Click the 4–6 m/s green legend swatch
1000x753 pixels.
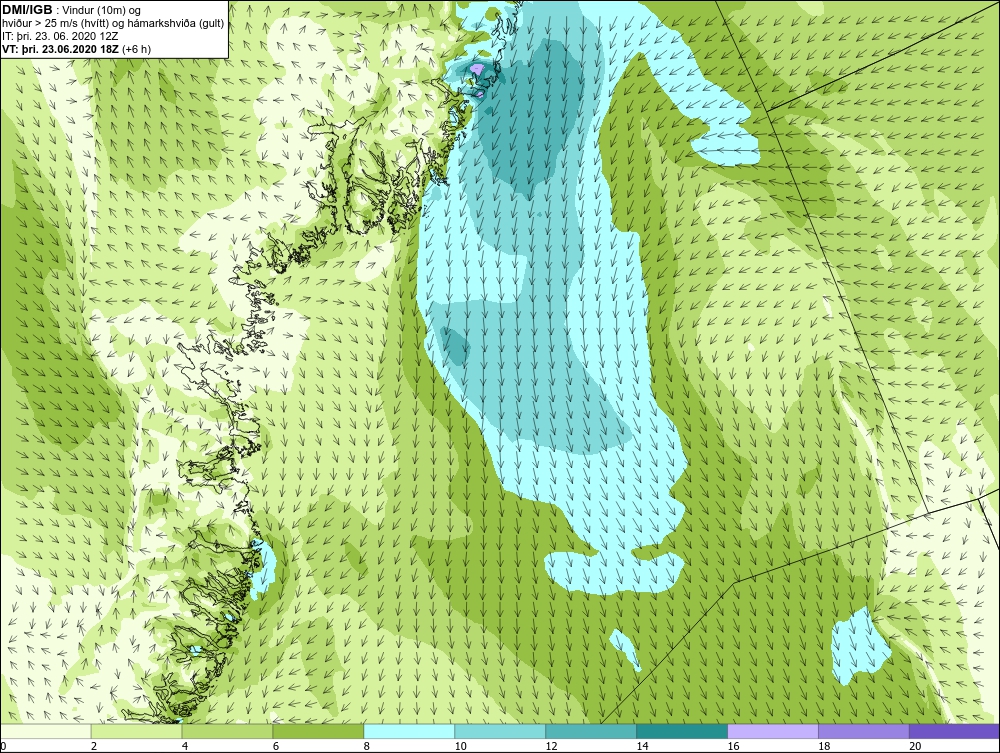point(227,731)
